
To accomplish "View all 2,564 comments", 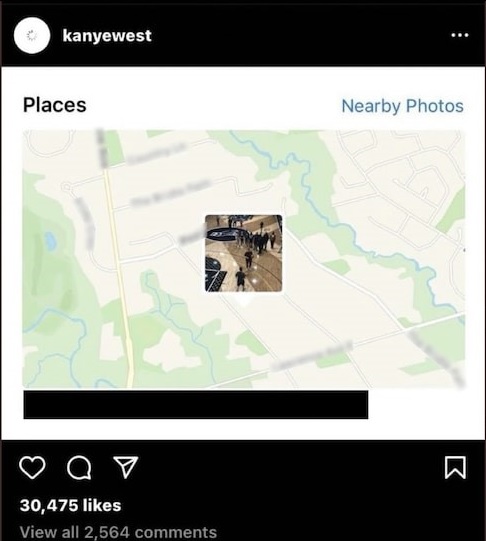I will click(118, 532).
